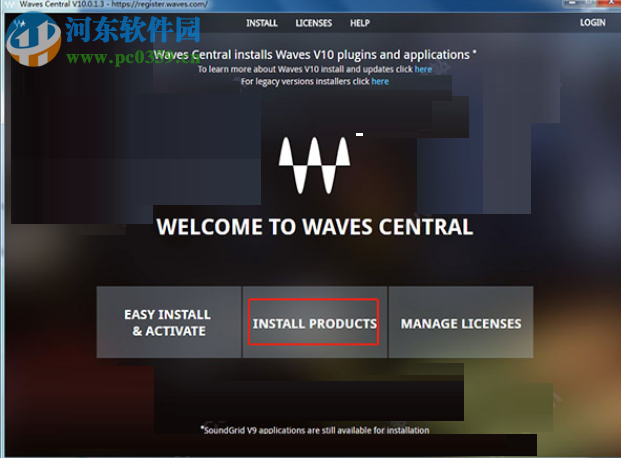The image size is (621, 458).
Task: Click 'Waves Central installs Waves V10 plugins' text
Action: click(314, 55)
